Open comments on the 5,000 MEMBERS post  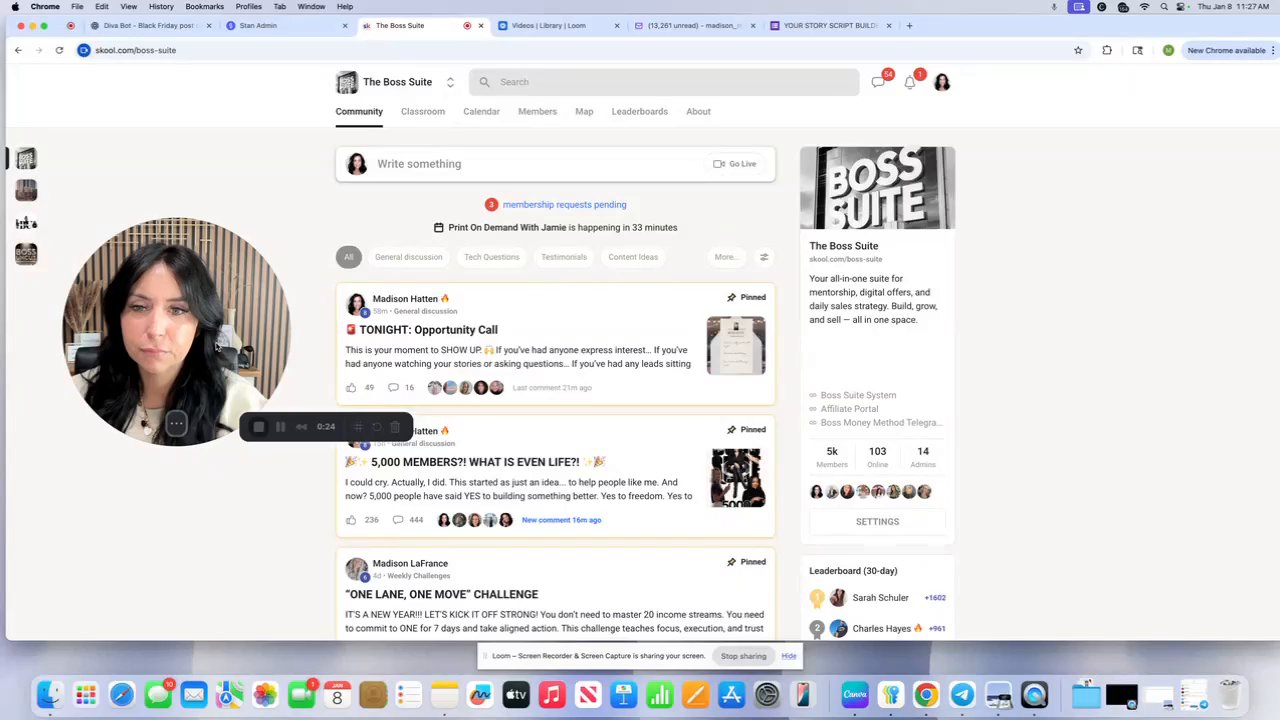[398, 520]
